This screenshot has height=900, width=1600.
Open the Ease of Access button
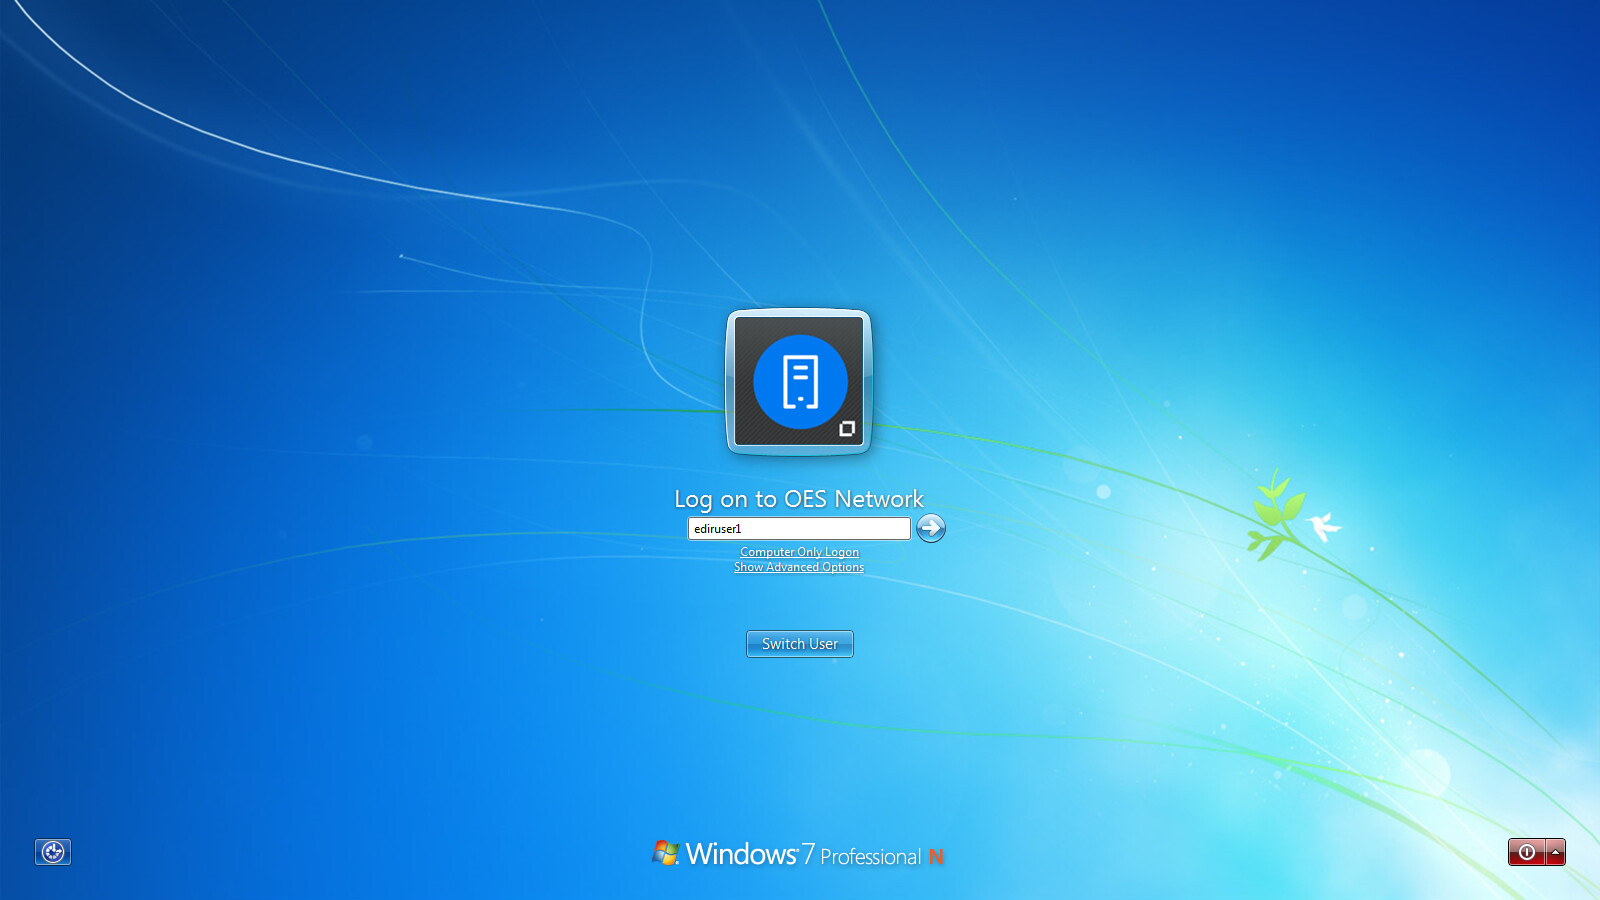(x=53, y=852)
